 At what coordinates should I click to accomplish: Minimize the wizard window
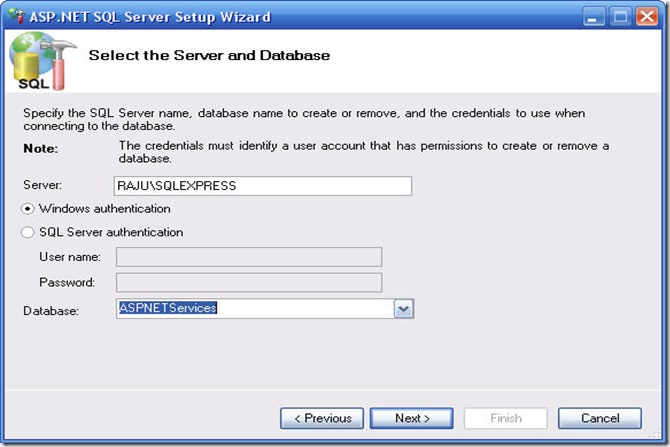(x=594, y=17)
